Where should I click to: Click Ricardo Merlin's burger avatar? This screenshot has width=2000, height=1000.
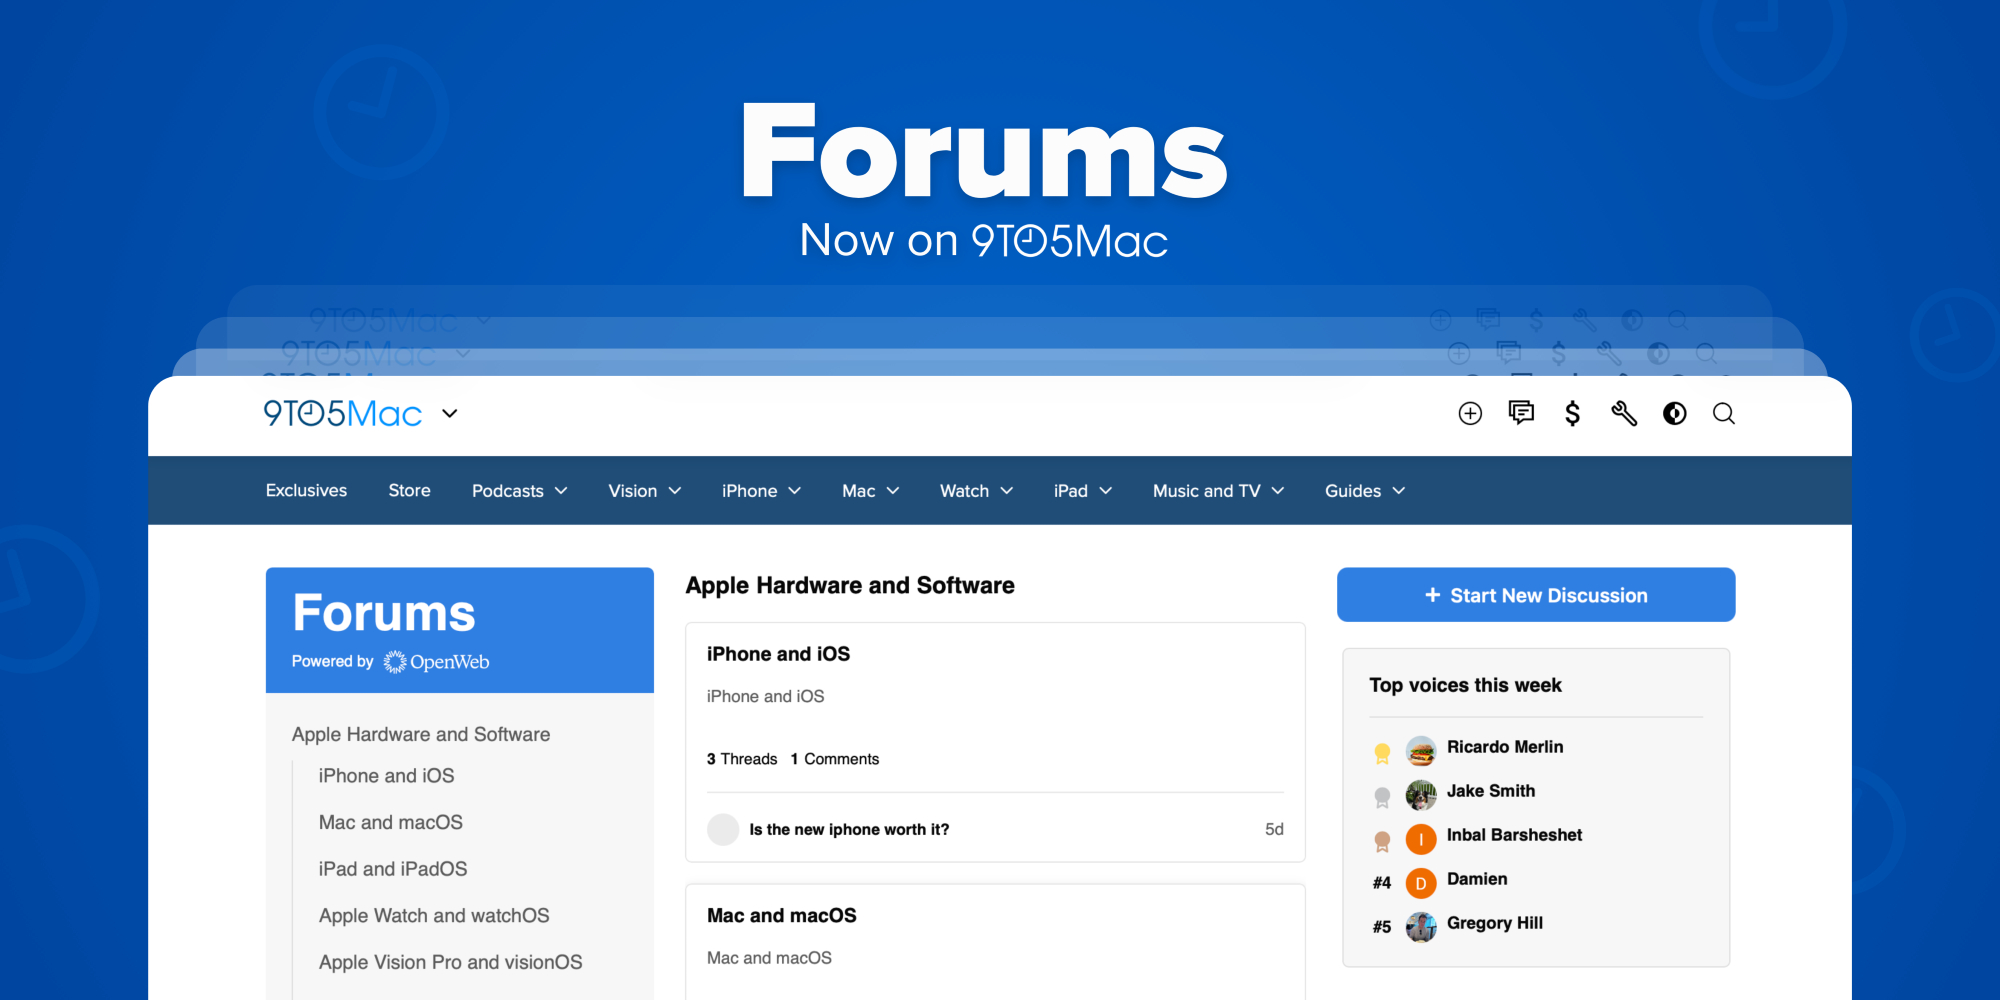tap(1420, 750)
